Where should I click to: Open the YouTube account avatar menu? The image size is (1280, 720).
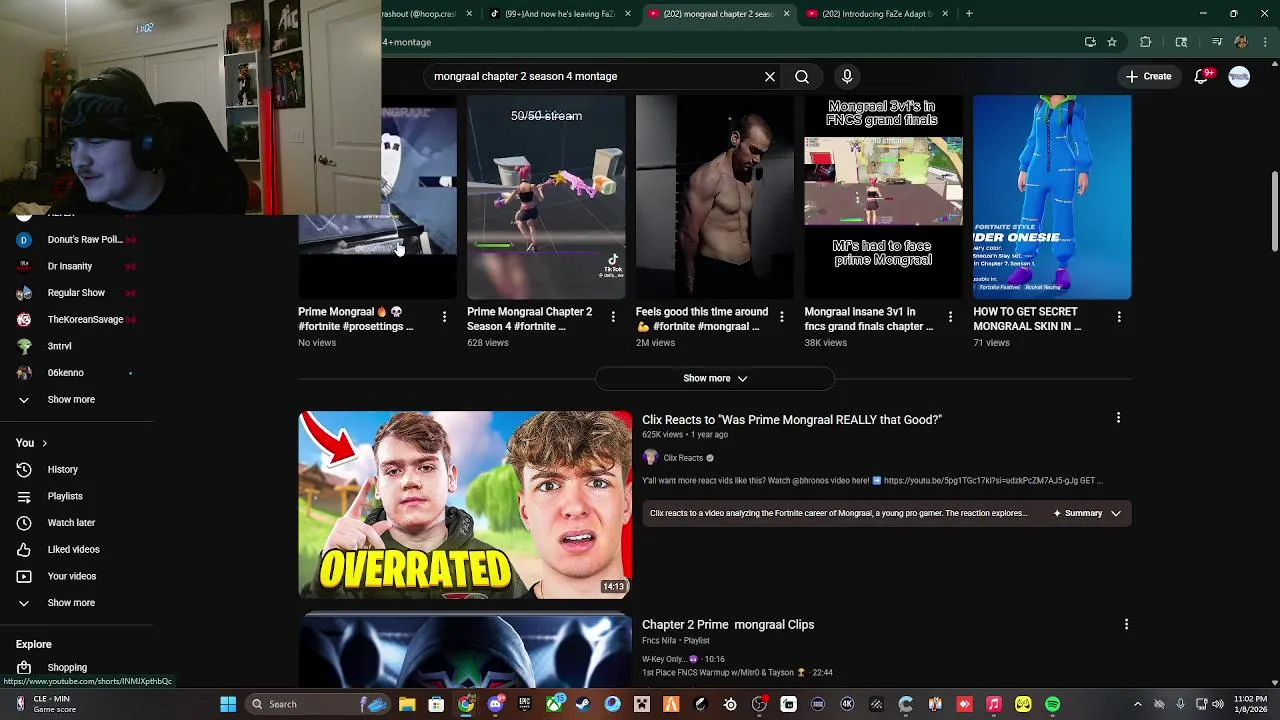[x=1239, y=76]
